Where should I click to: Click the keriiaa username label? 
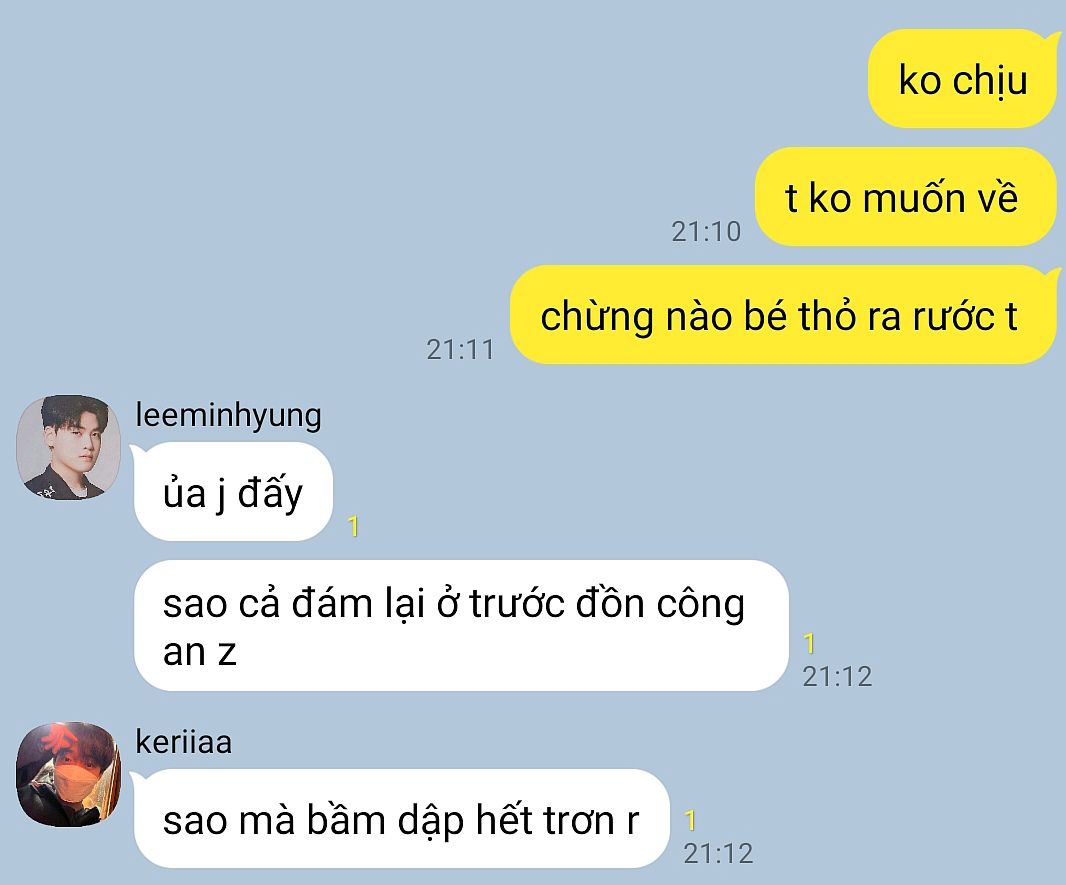tap(184, 742)
